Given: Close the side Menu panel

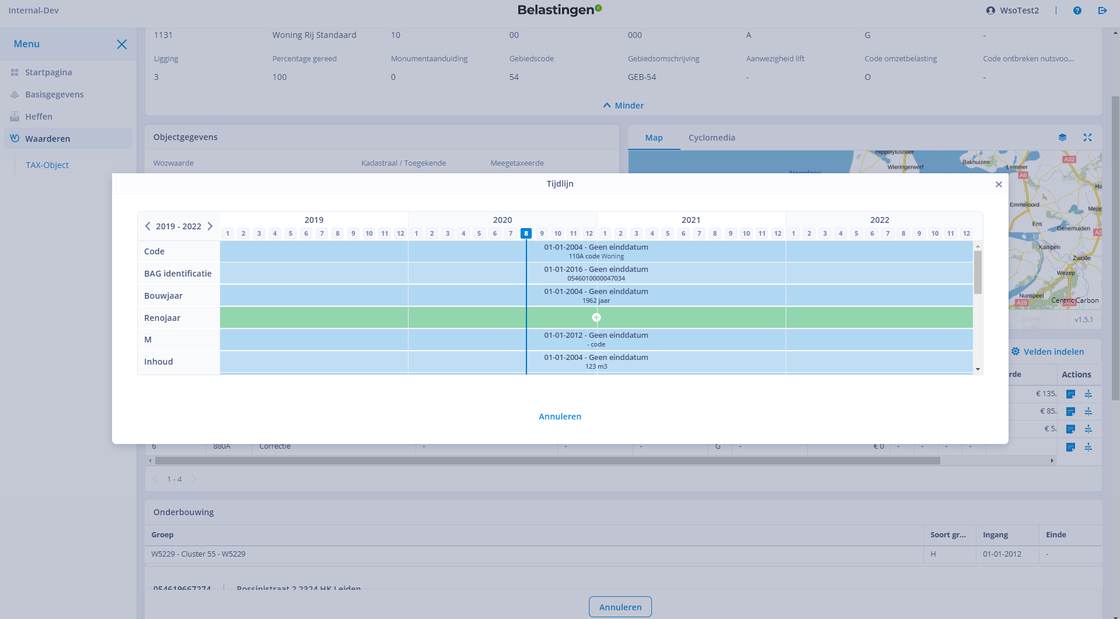Looking at the screenshot, I should pos(122,44).
